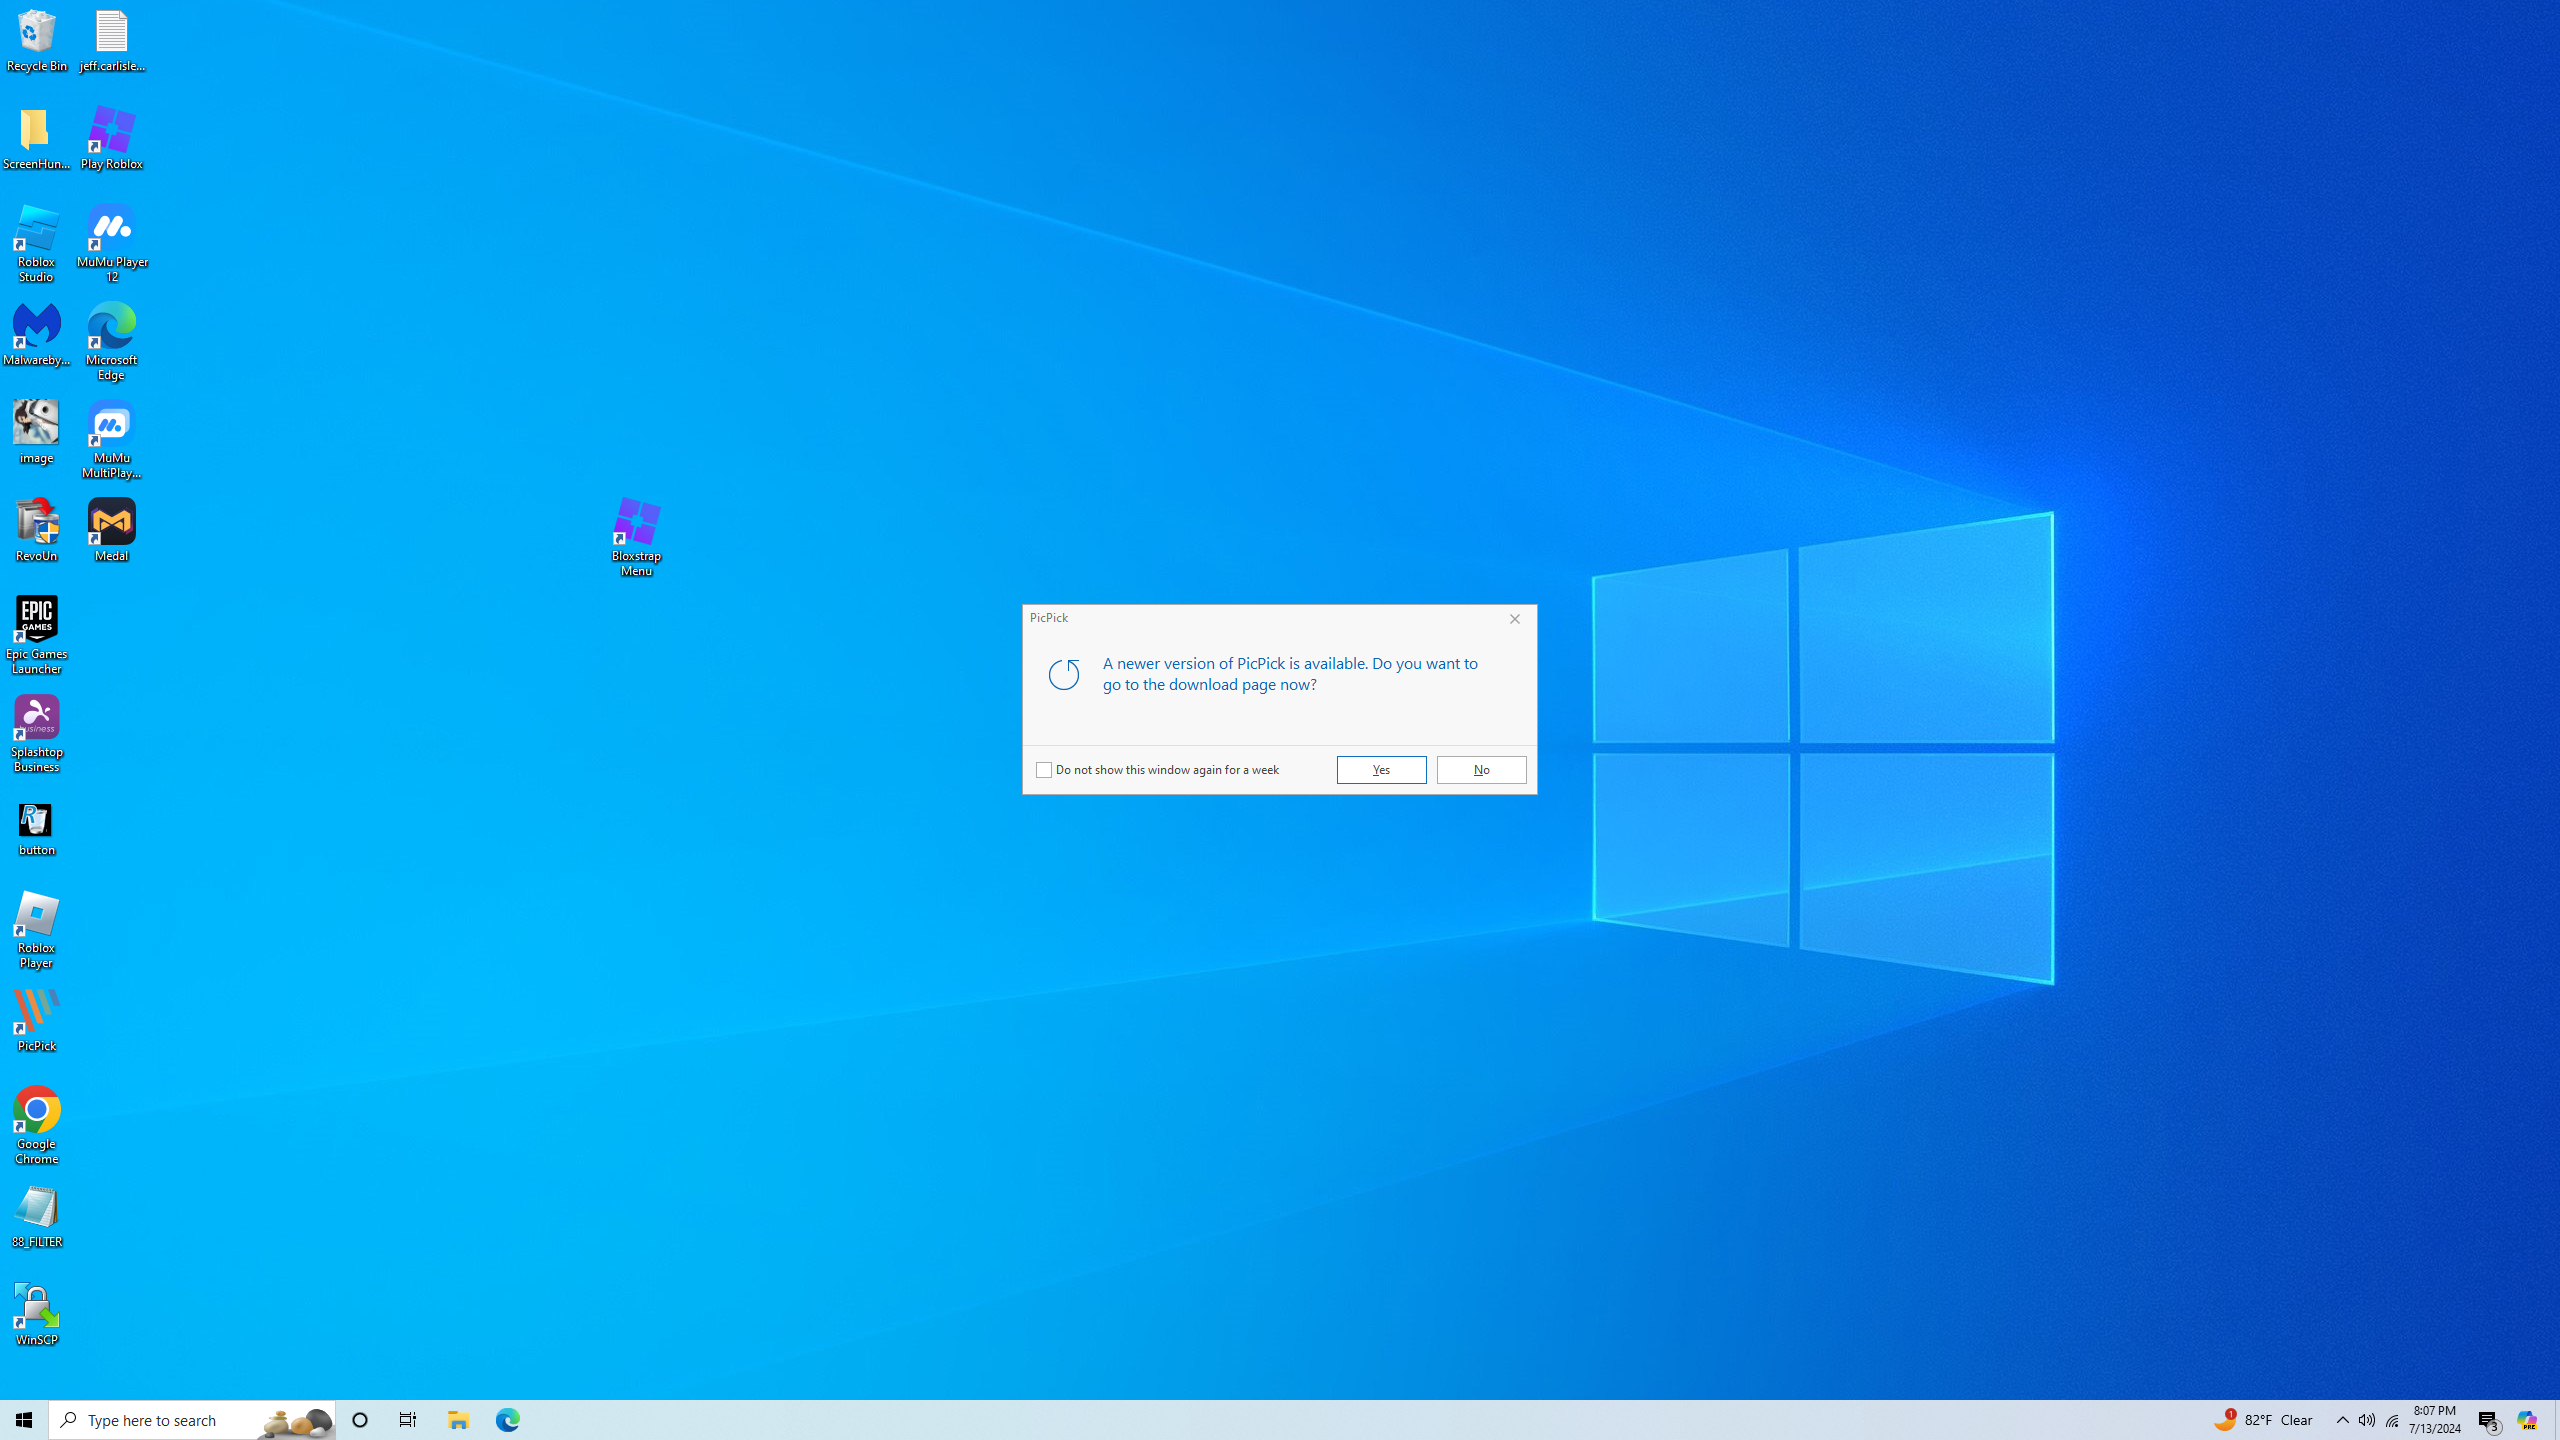2560x1440 pixels.
Task: Open the Windows Start menu
Action: 24,1420
